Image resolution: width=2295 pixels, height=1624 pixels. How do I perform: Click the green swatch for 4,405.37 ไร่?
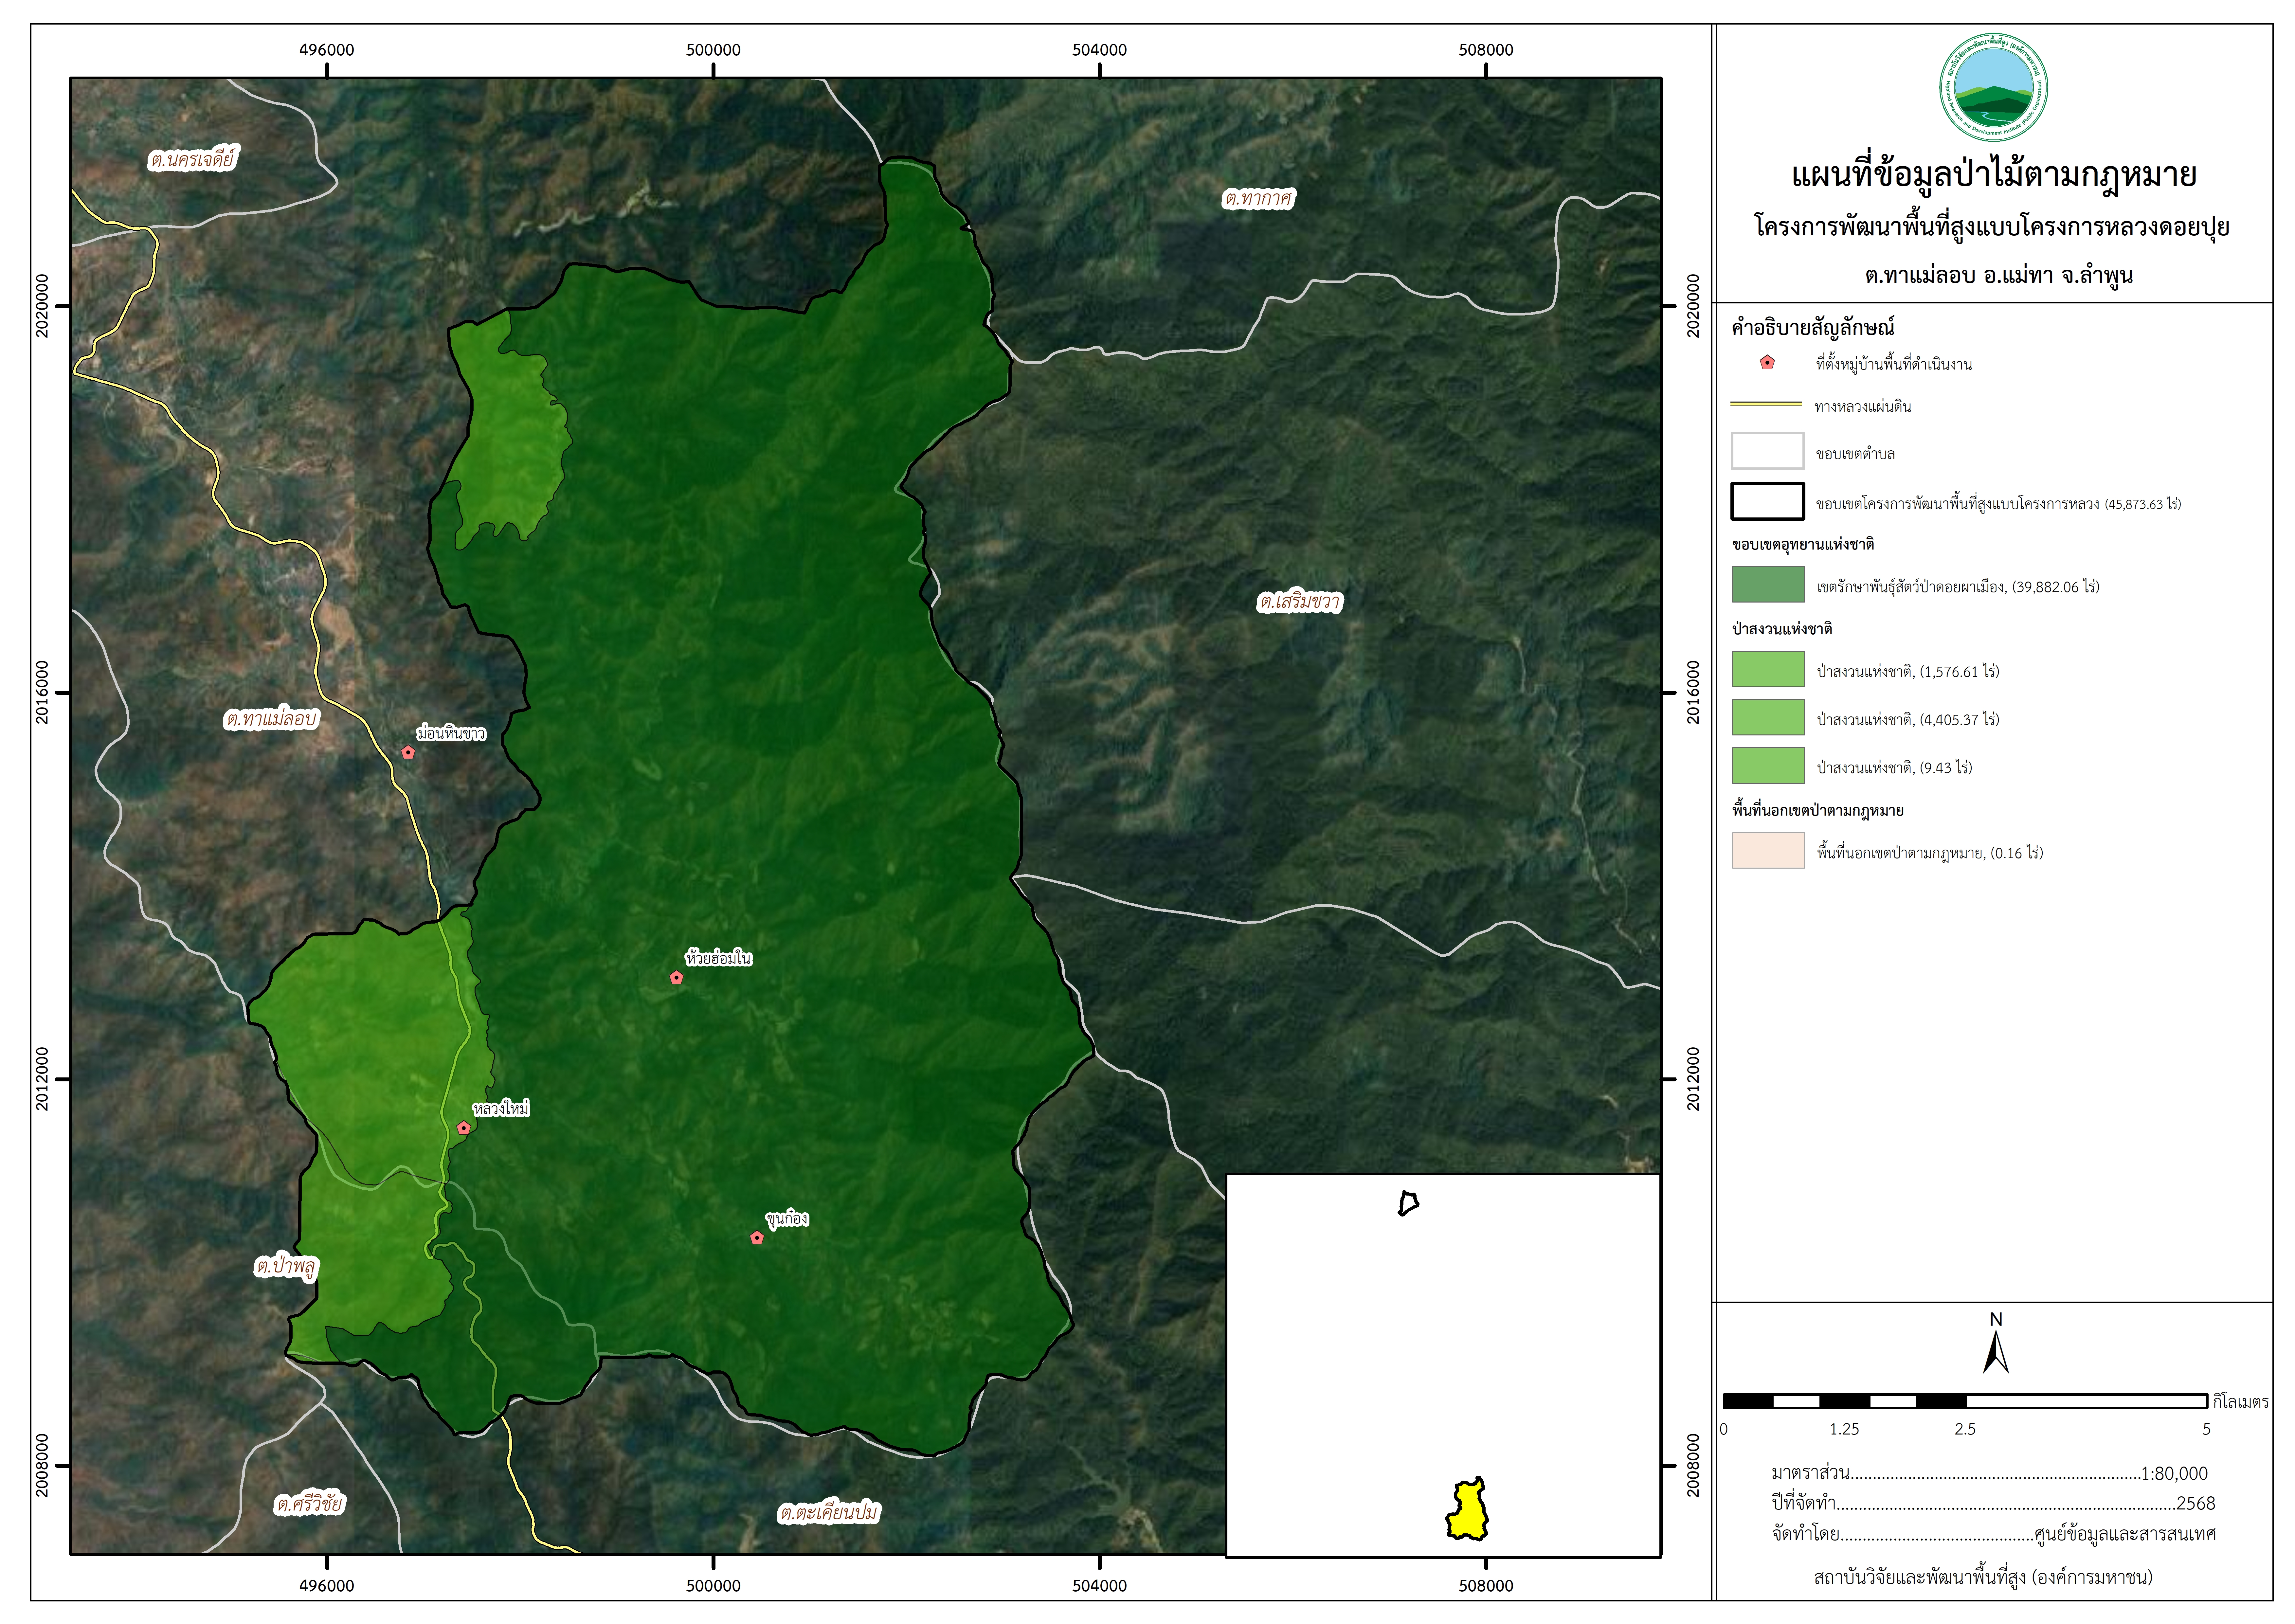1768,717
